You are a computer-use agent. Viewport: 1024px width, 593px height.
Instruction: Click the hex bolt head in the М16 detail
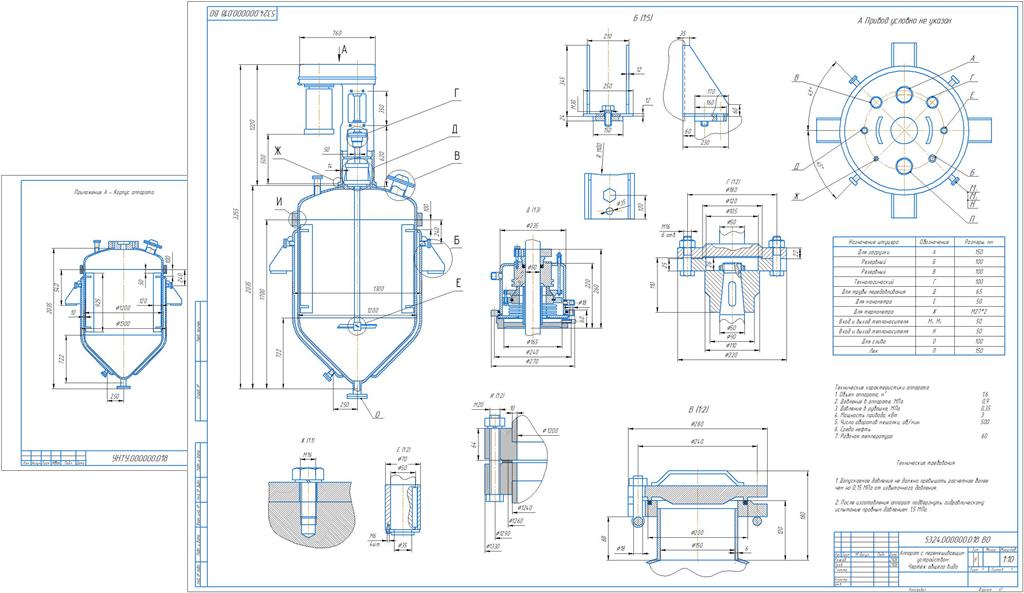pyautogui.click(x=307, y=473)
